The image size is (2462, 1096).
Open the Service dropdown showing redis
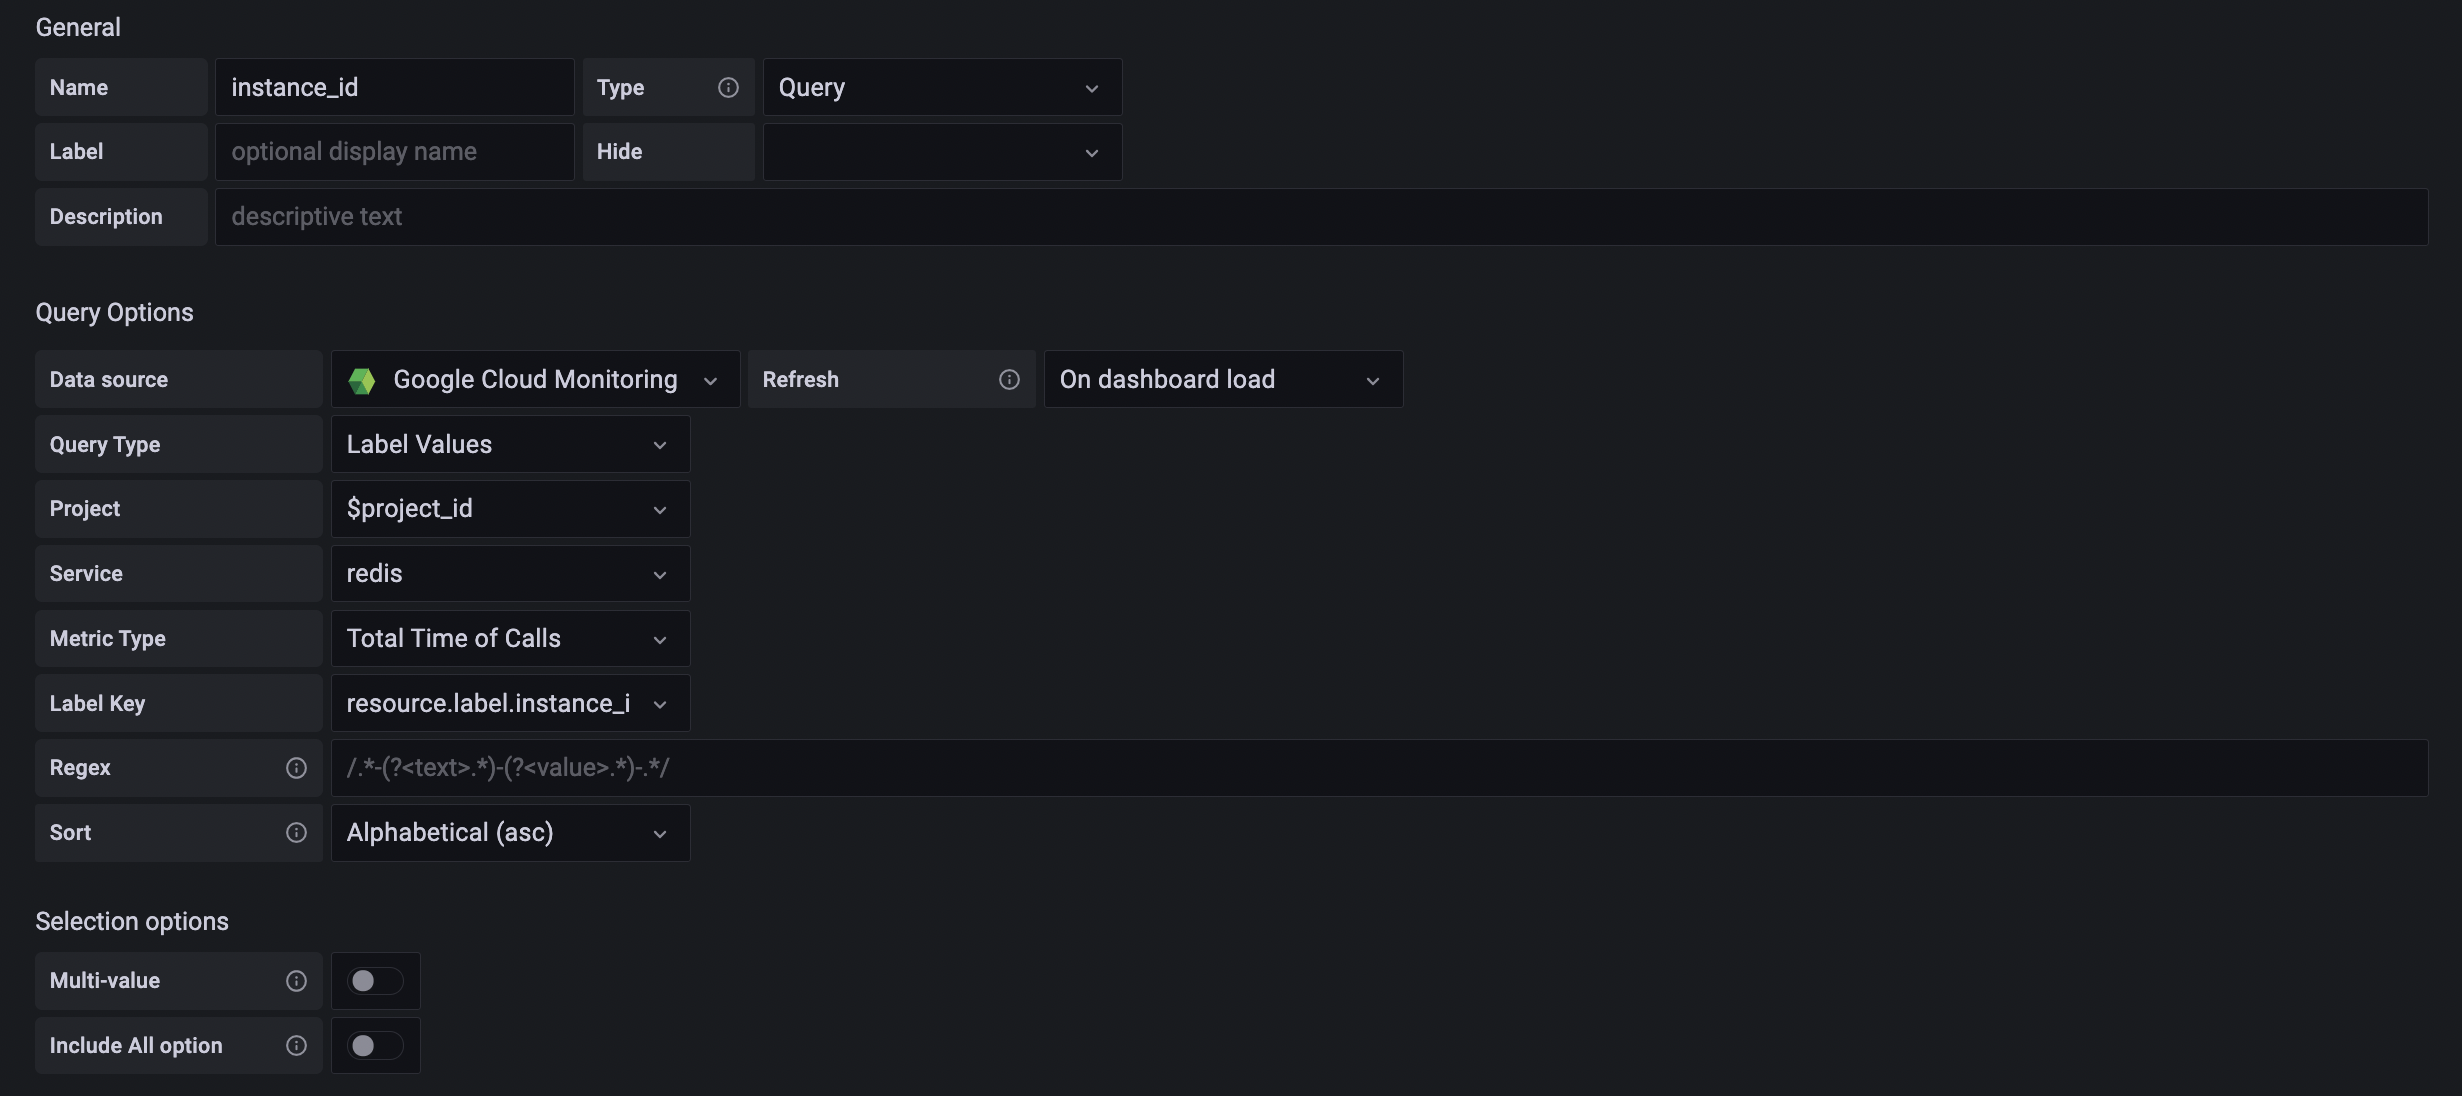pyautogui.click(x=509, y=573)
